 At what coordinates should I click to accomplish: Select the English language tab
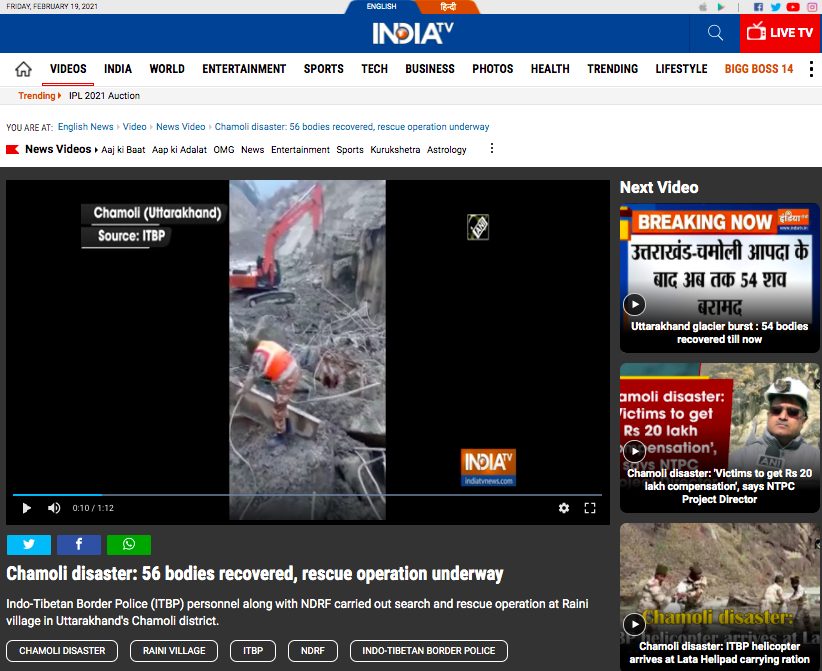coord(381,7)
